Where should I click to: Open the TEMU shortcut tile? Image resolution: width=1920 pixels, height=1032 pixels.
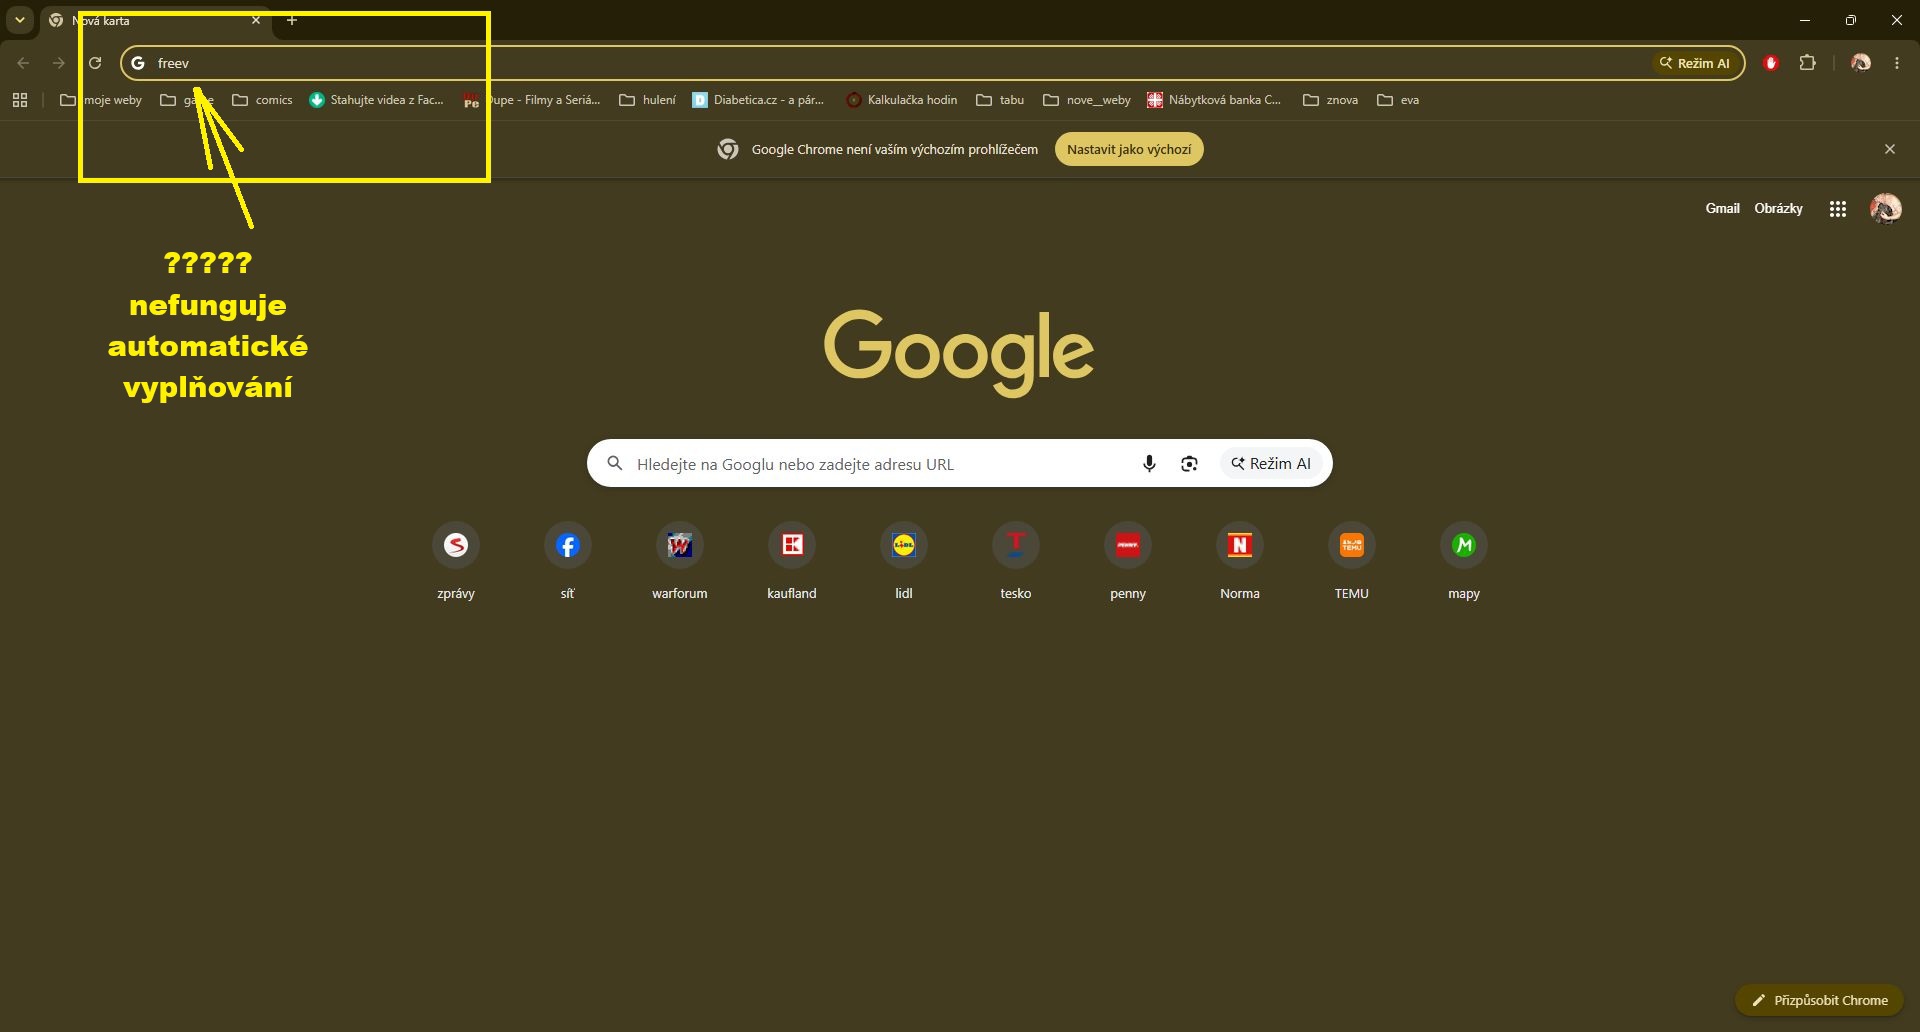[1352, 561]
